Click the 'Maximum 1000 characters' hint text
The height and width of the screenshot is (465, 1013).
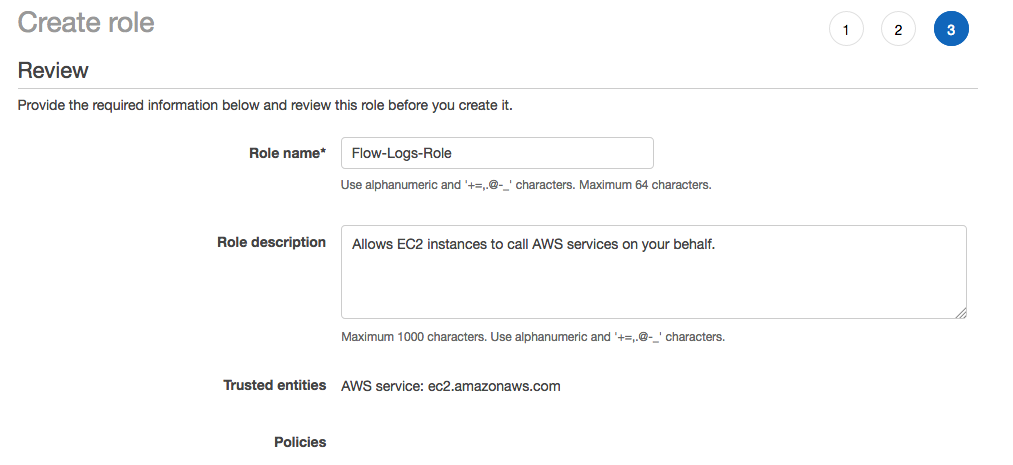tap(414, 336)
